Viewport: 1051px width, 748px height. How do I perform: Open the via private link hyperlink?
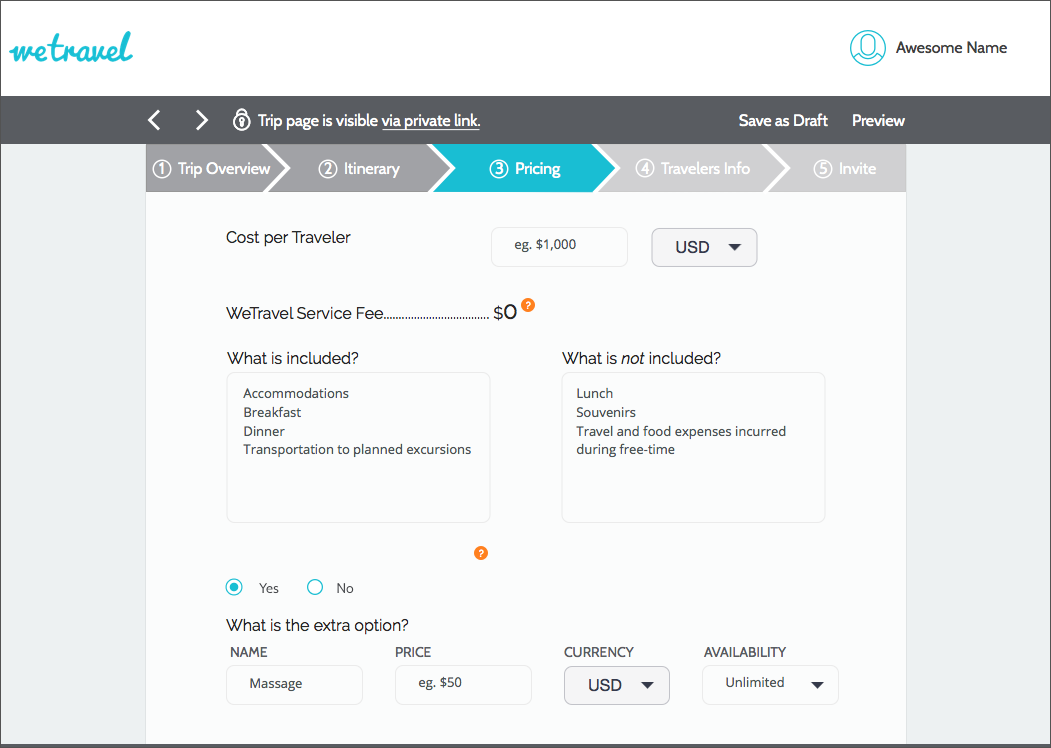click(430, 121)
